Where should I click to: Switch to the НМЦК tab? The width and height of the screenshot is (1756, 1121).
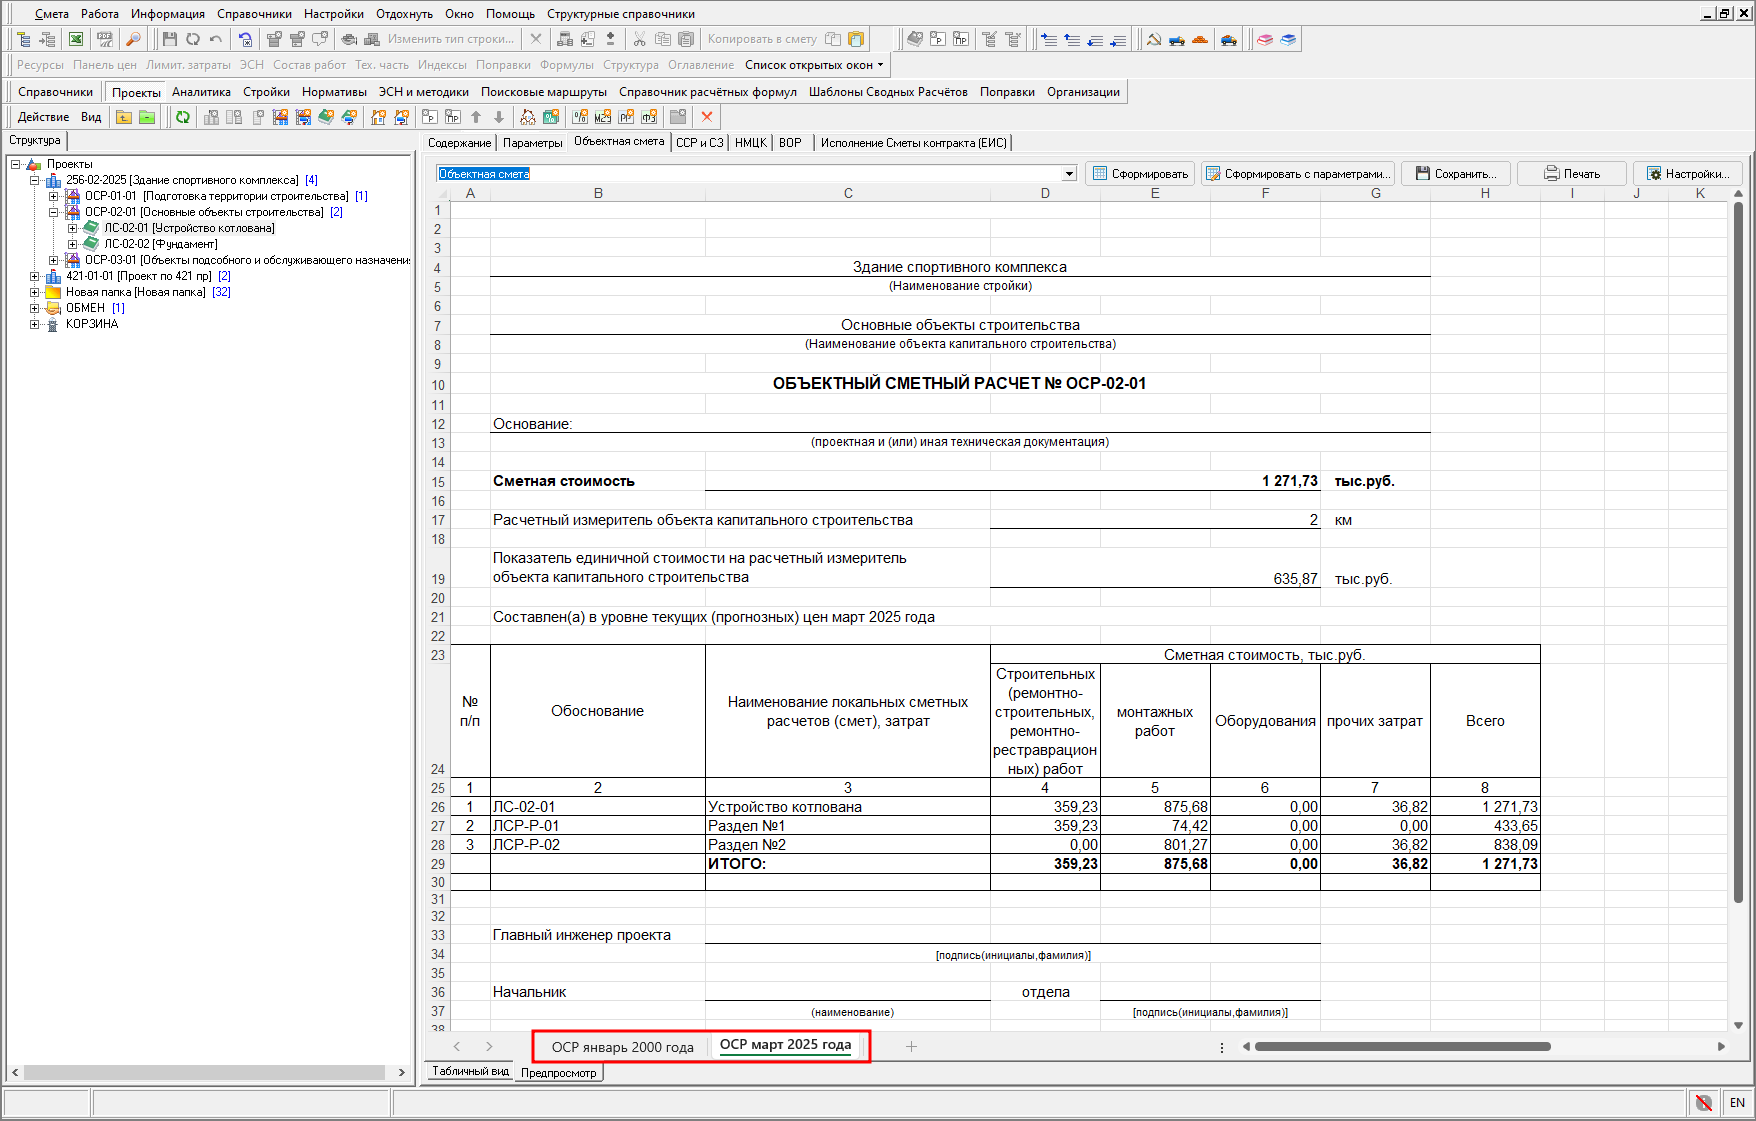pos(750,143)
